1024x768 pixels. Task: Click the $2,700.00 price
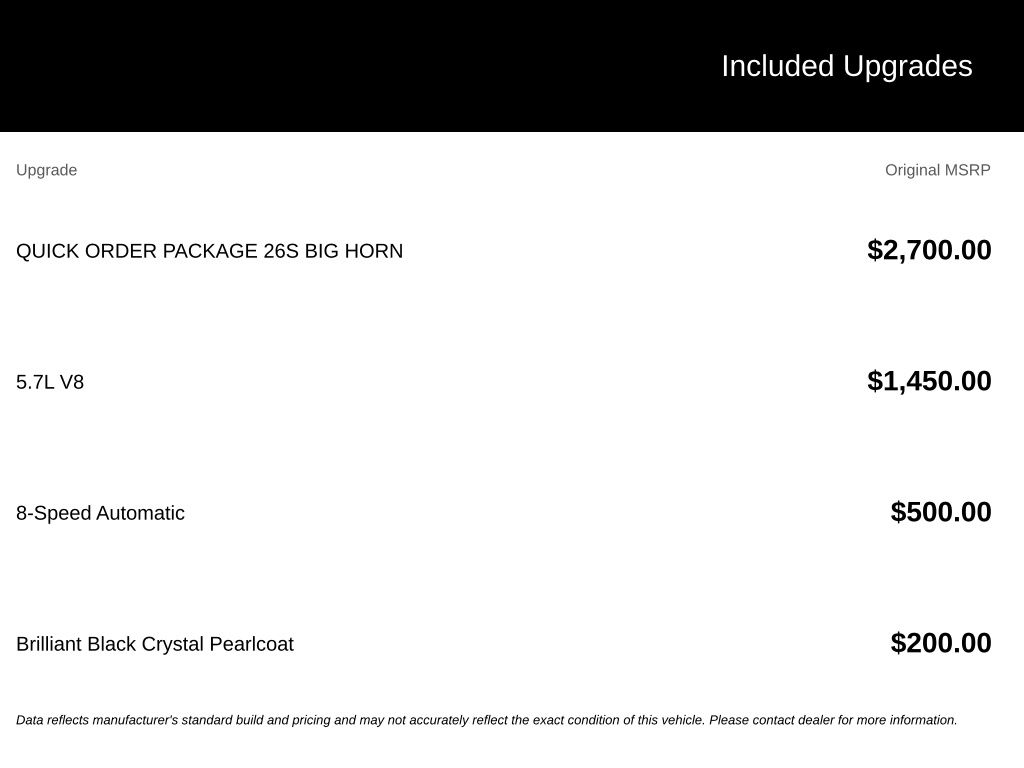929,250
